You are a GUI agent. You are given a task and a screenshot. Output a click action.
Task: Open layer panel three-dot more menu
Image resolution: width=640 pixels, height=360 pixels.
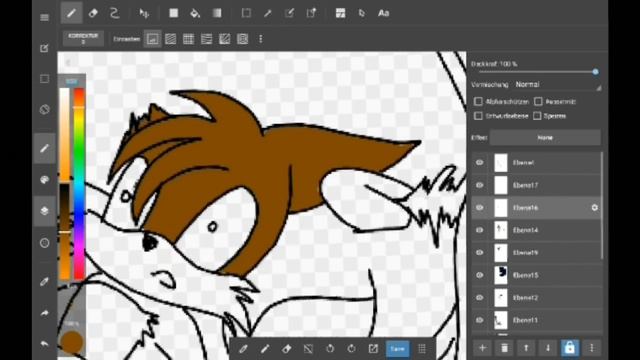pyautogui.click(x=592, y=348)
